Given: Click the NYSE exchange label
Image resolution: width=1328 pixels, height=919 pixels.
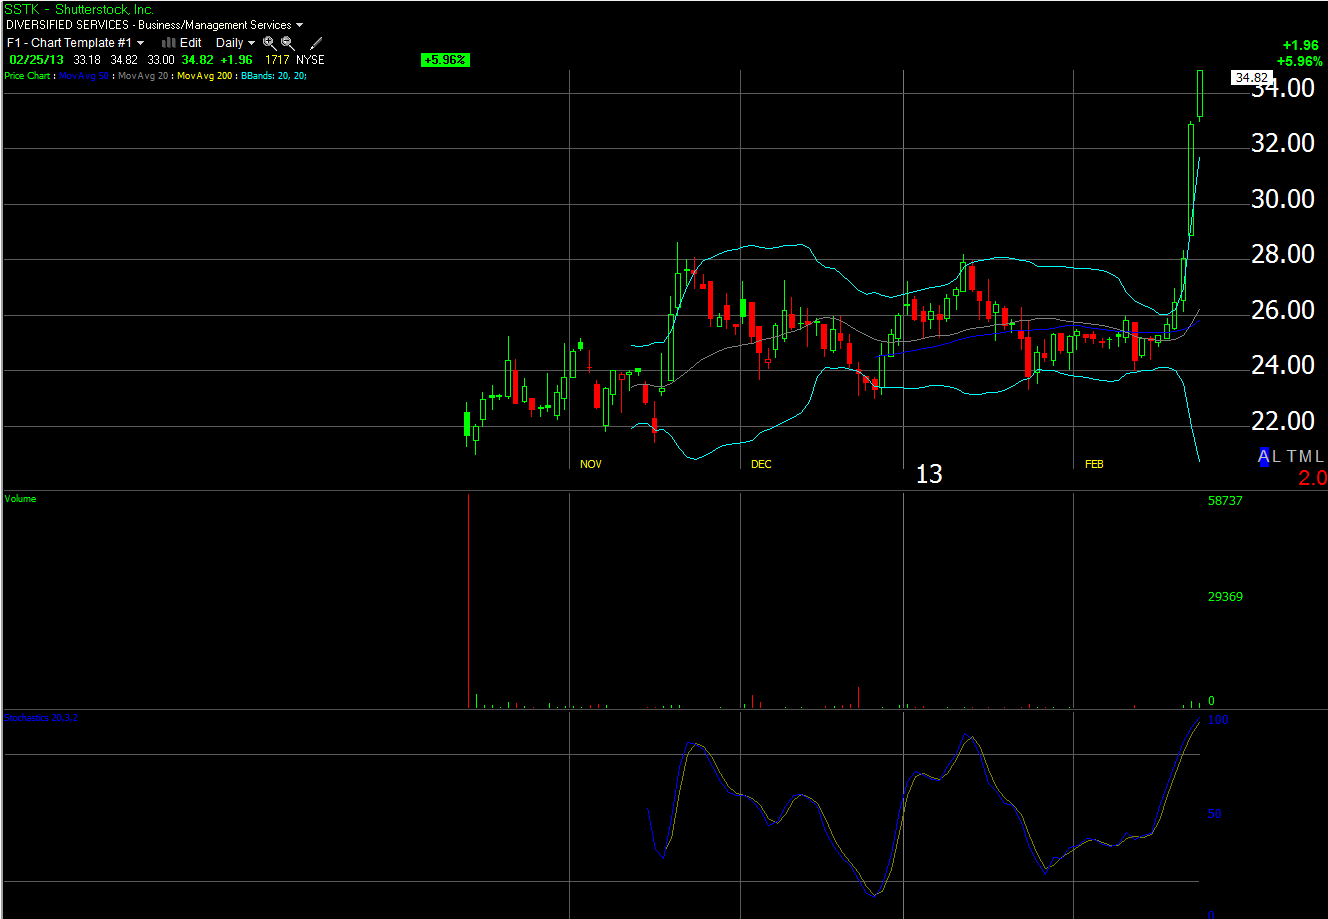Looking at the screenshot, I should click(x=310, y=60).
